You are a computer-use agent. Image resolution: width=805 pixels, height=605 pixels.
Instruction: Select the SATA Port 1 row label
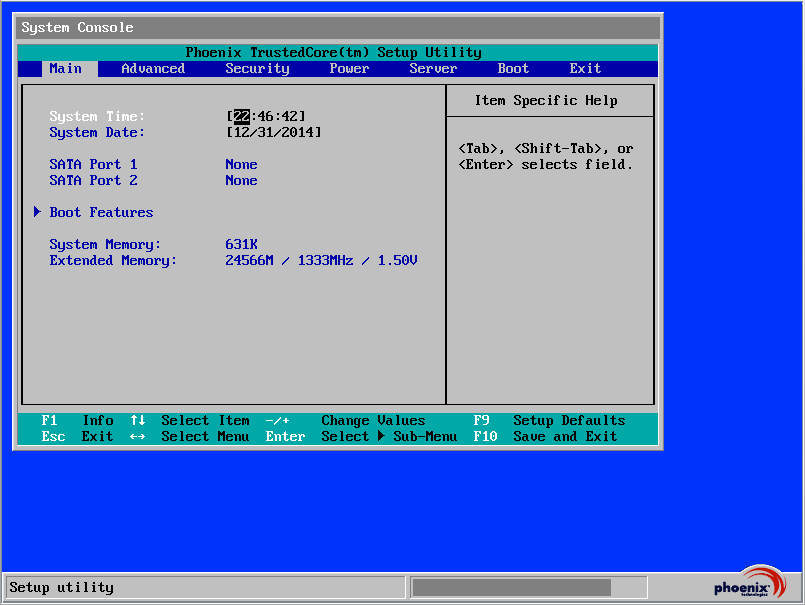point(93,164)
